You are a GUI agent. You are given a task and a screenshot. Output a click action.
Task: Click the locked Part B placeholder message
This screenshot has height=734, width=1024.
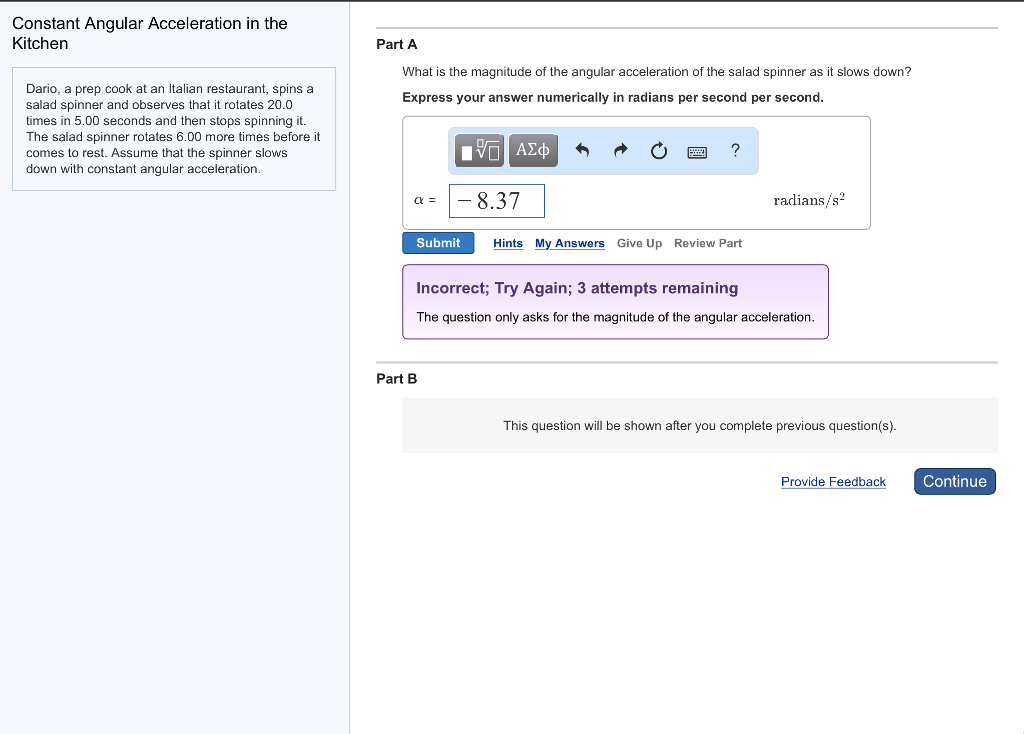(699, 426)
